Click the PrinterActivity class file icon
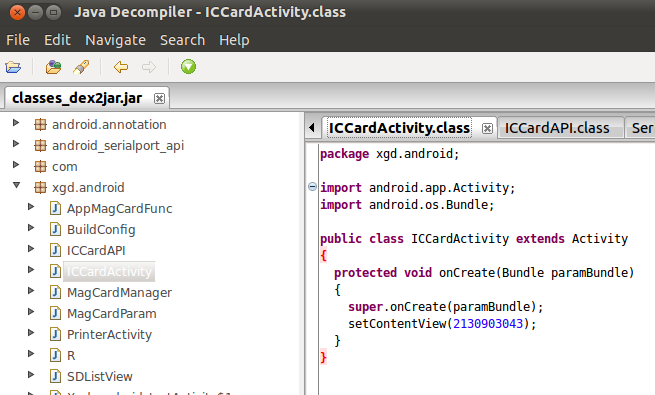 (55, 334)
